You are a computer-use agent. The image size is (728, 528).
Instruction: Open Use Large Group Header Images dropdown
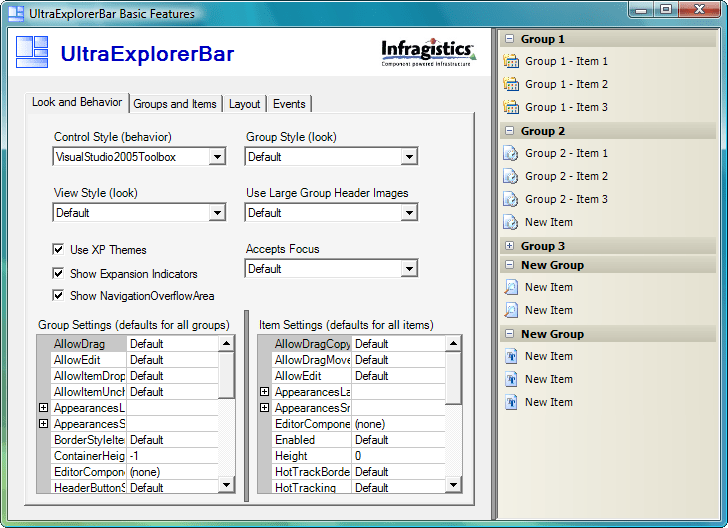[x=409, y=213]
